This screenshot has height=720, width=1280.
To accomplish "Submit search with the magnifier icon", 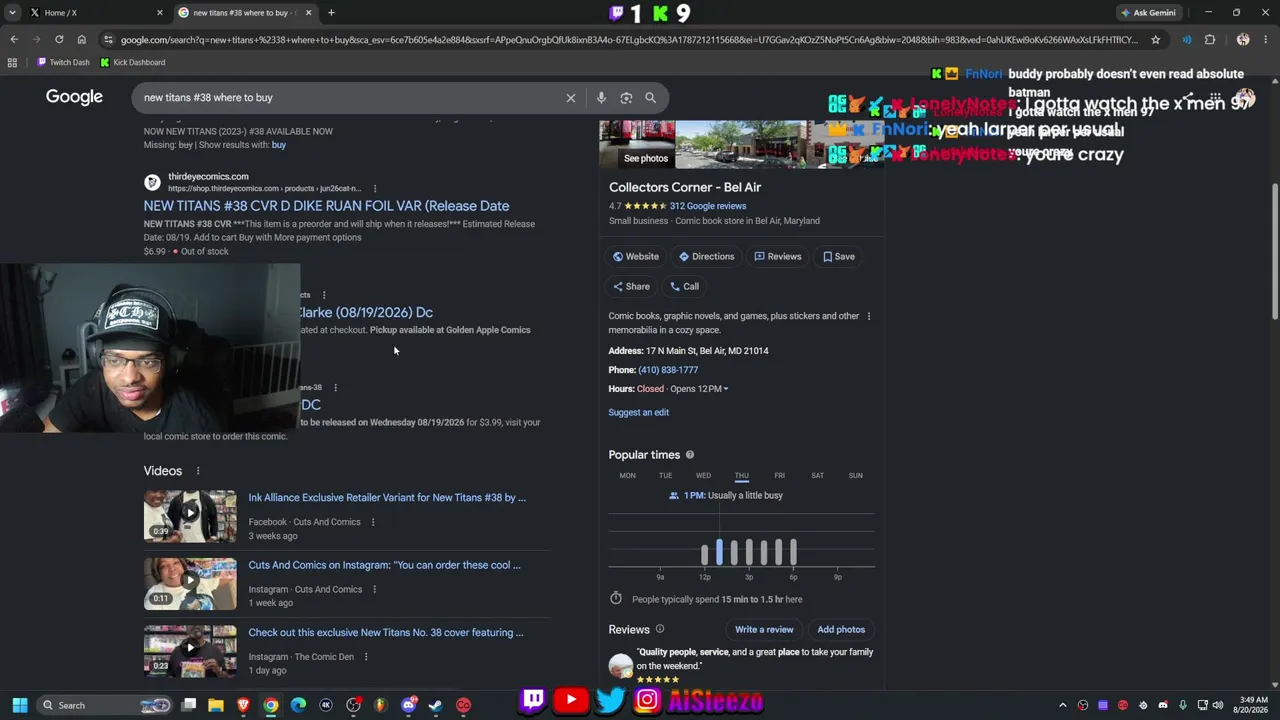I will point(650,98).
